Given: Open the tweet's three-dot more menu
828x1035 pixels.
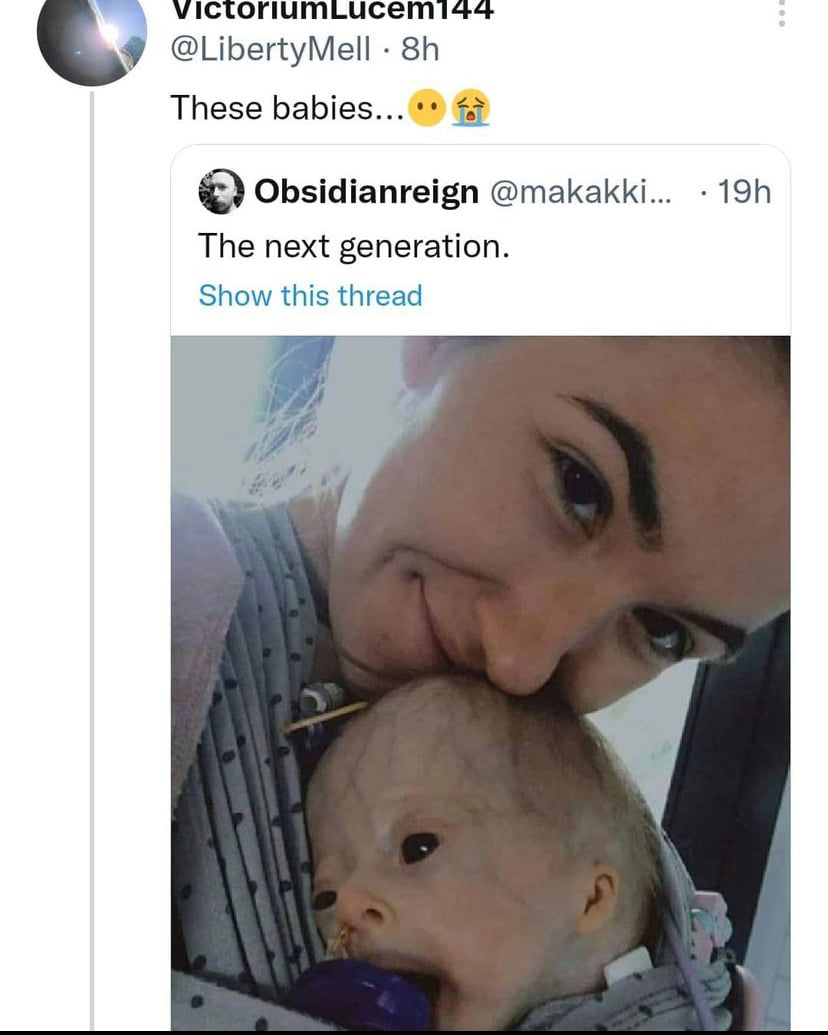Looking at the screenshot, I should 782,12.
